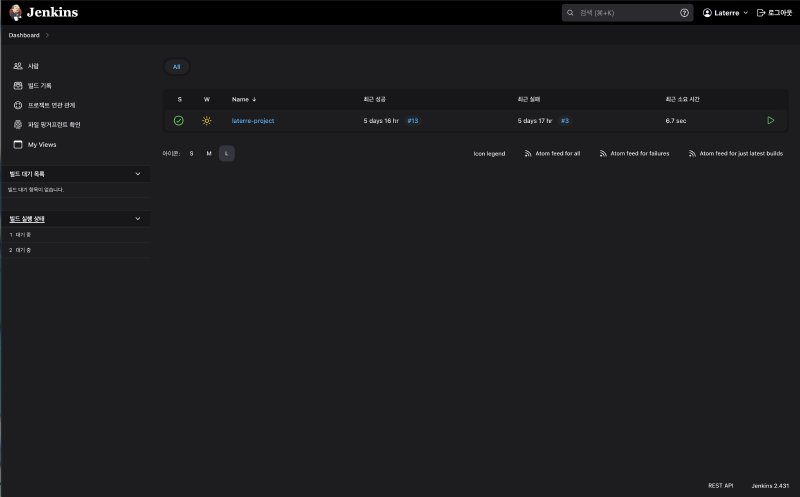Sort by the 최근 소요 시간 column header

[682, 100]
